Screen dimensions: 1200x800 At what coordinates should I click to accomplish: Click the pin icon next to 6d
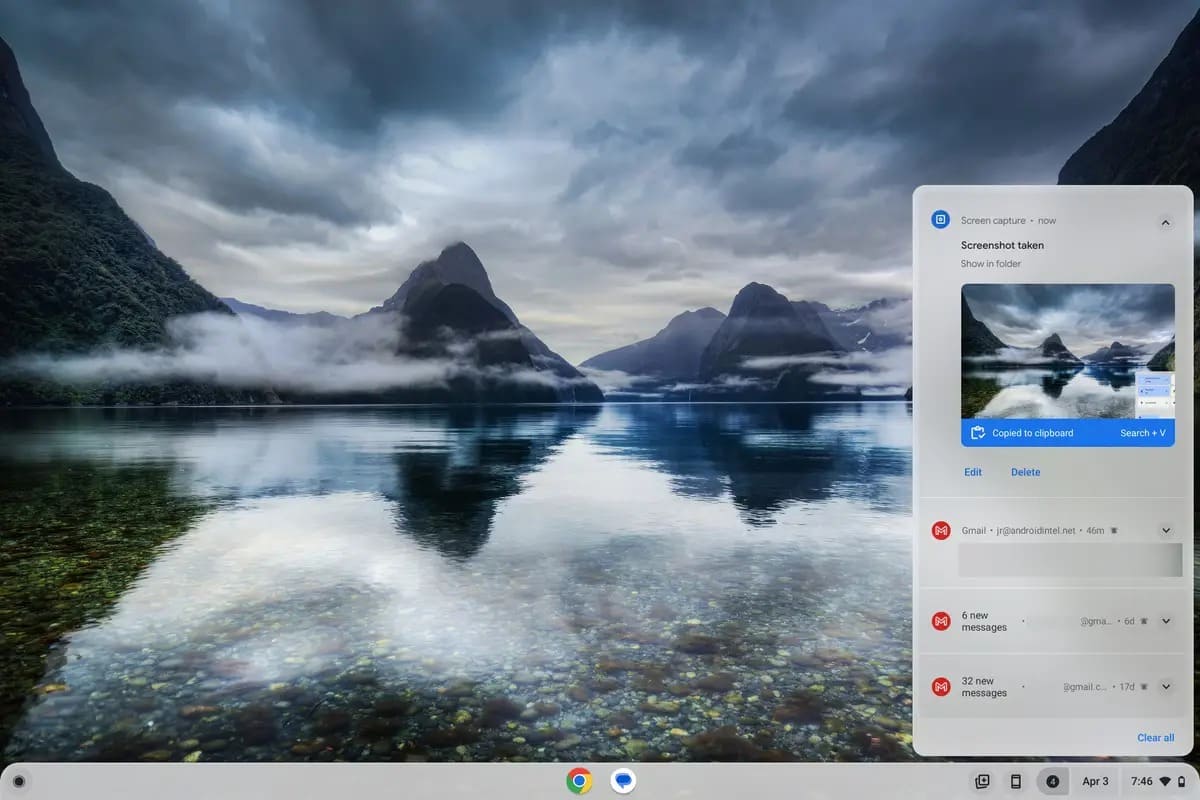coord(1144,621)
